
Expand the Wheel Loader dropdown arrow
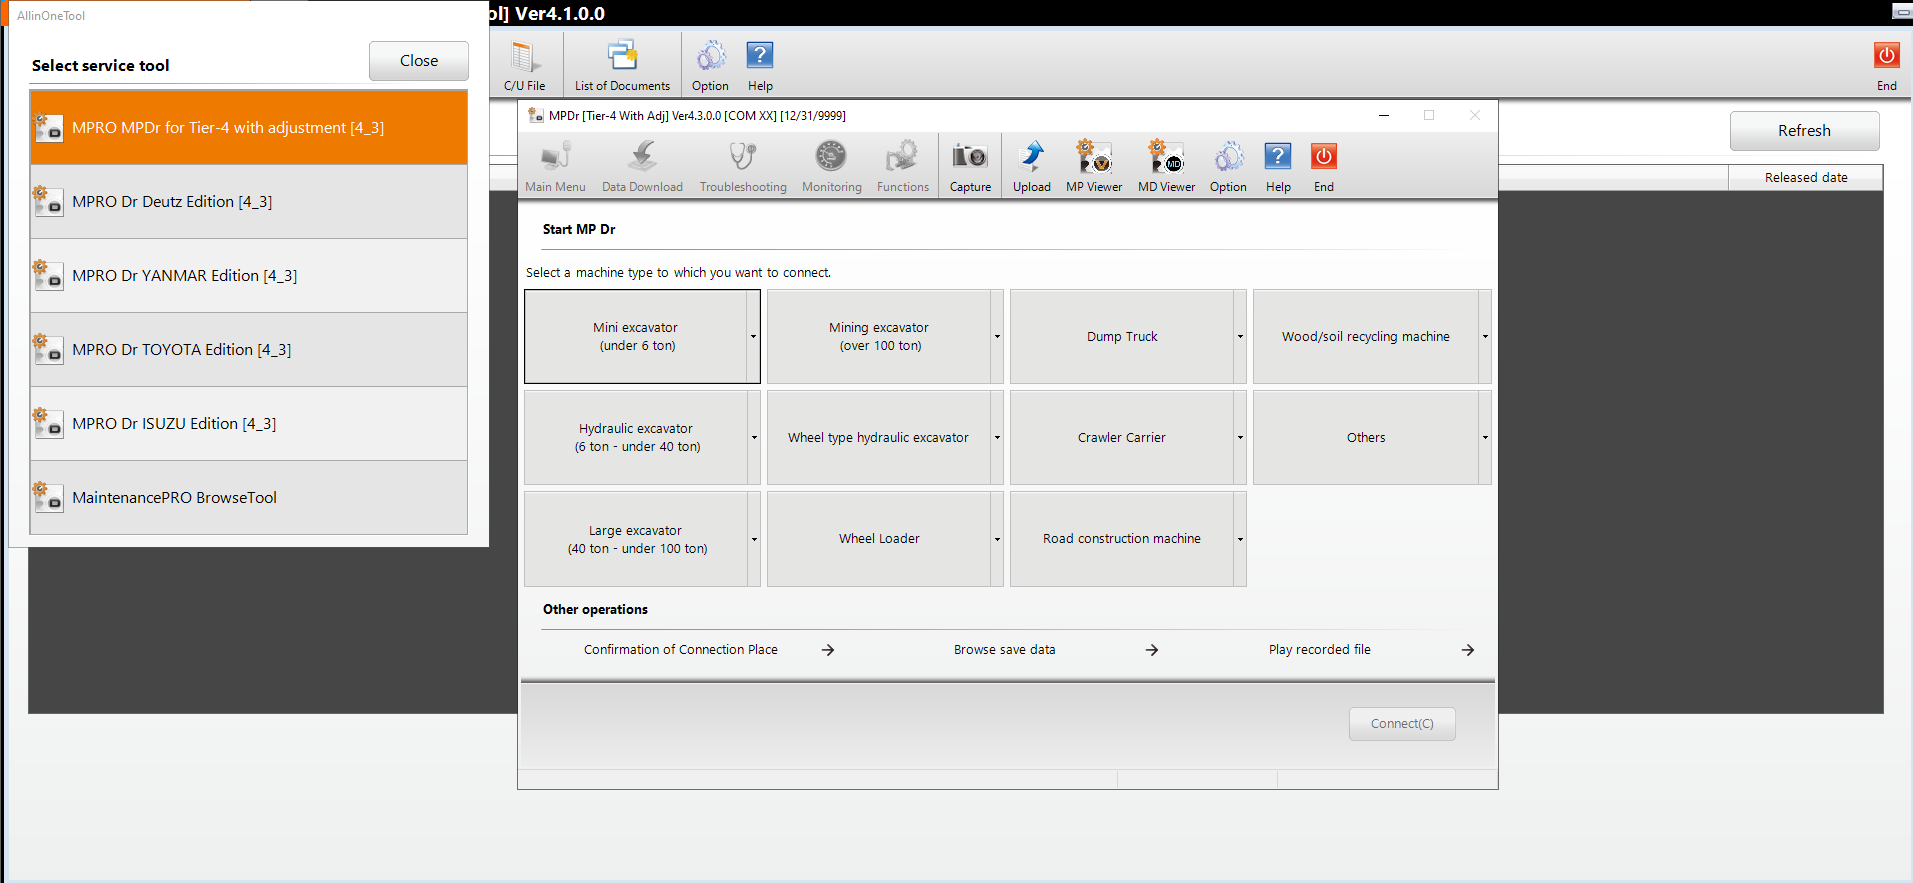click(x=997, y=539)
